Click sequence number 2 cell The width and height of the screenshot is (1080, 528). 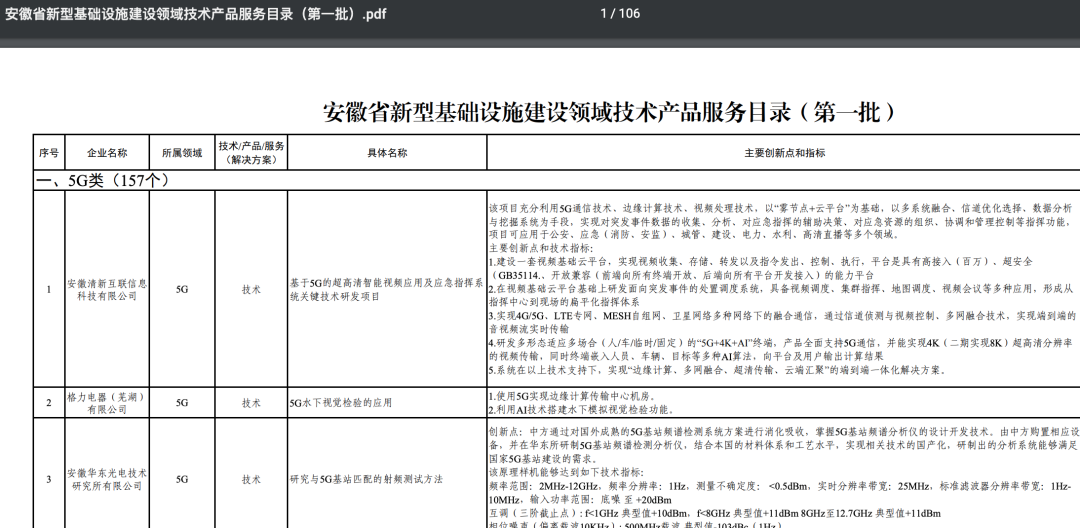(x=49, y=403)
